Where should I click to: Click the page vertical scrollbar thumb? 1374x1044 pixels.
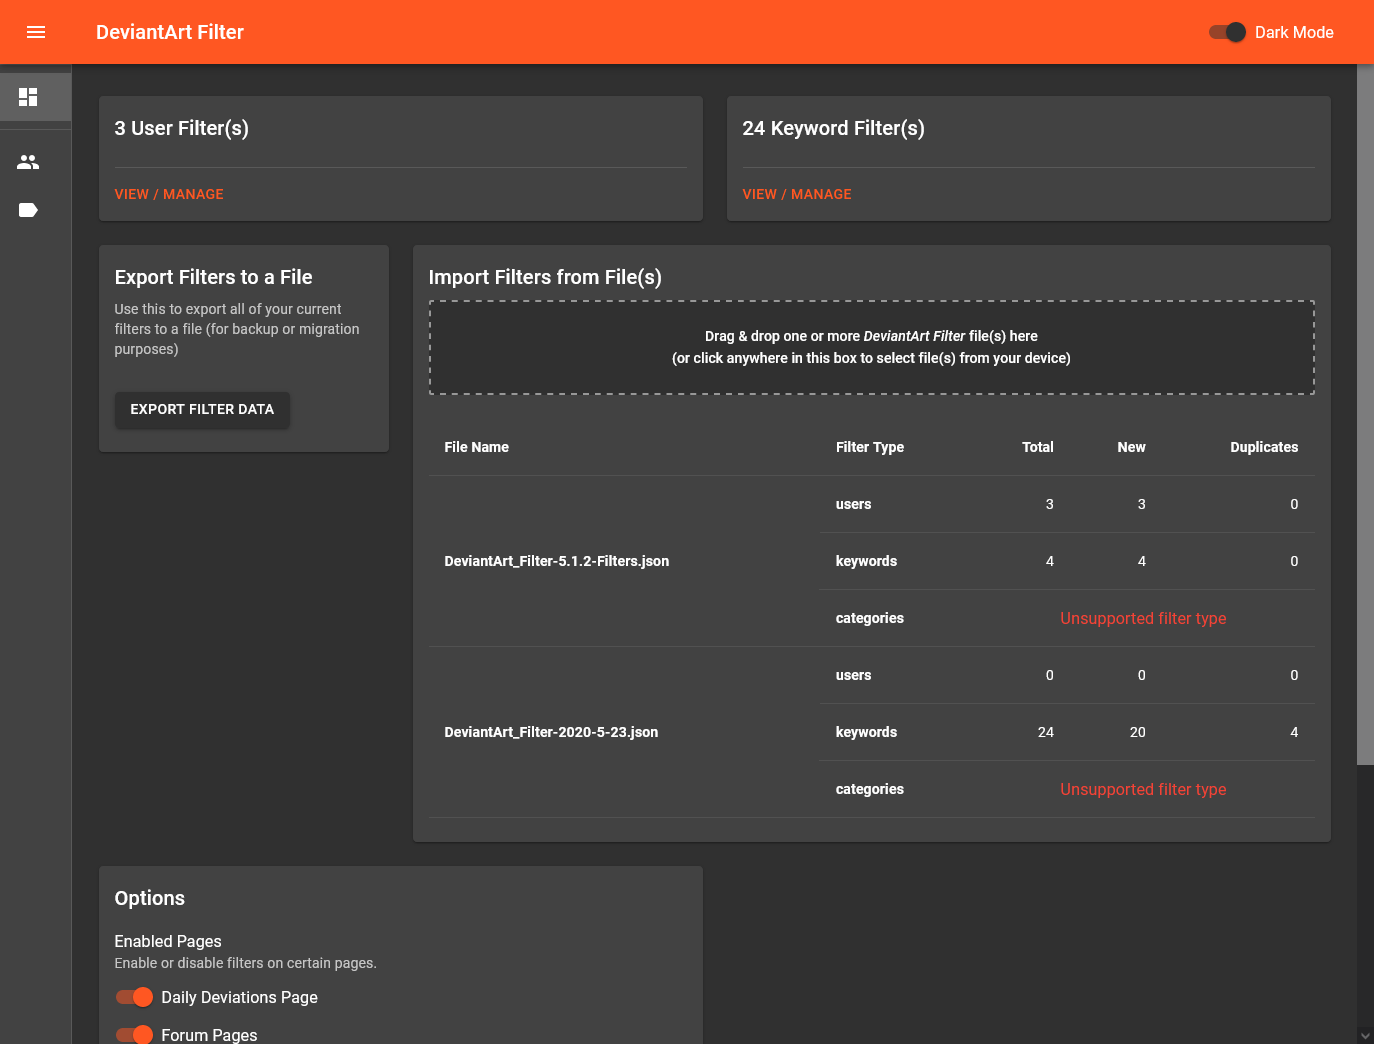pyautogui.click(x=1365, y=414)
